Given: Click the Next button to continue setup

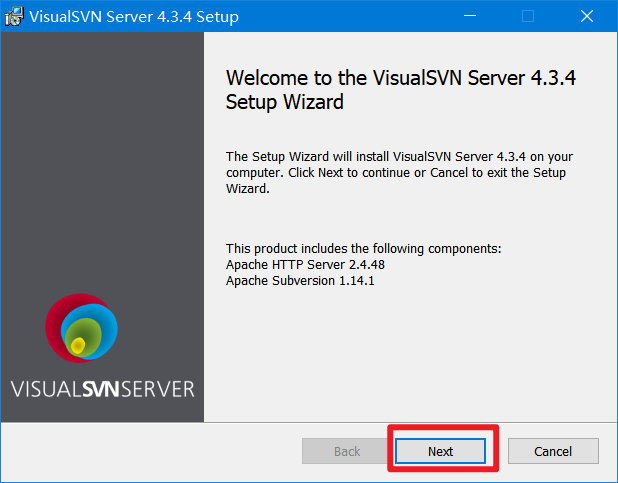Looking at the screenshot, I should tap(440, 451).
